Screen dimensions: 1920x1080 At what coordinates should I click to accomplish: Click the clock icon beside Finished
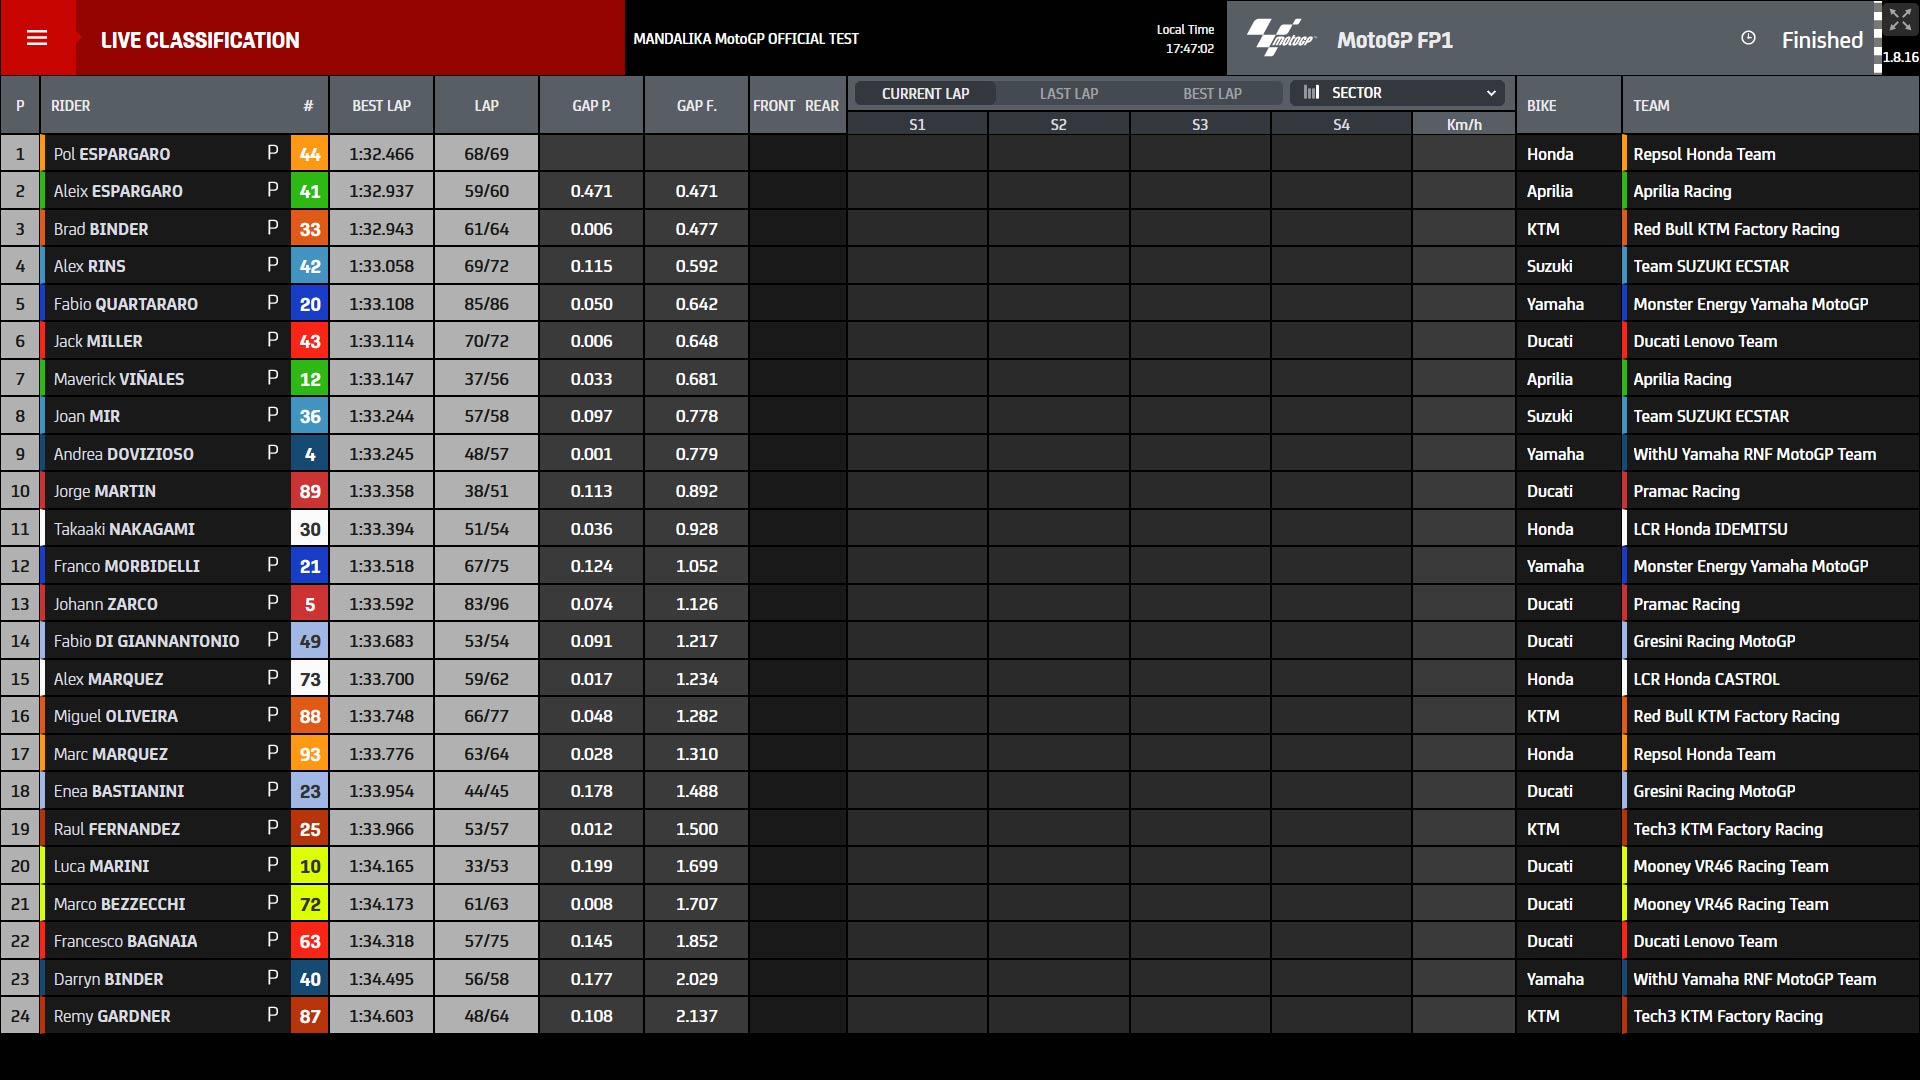[x=1748, y=38]
